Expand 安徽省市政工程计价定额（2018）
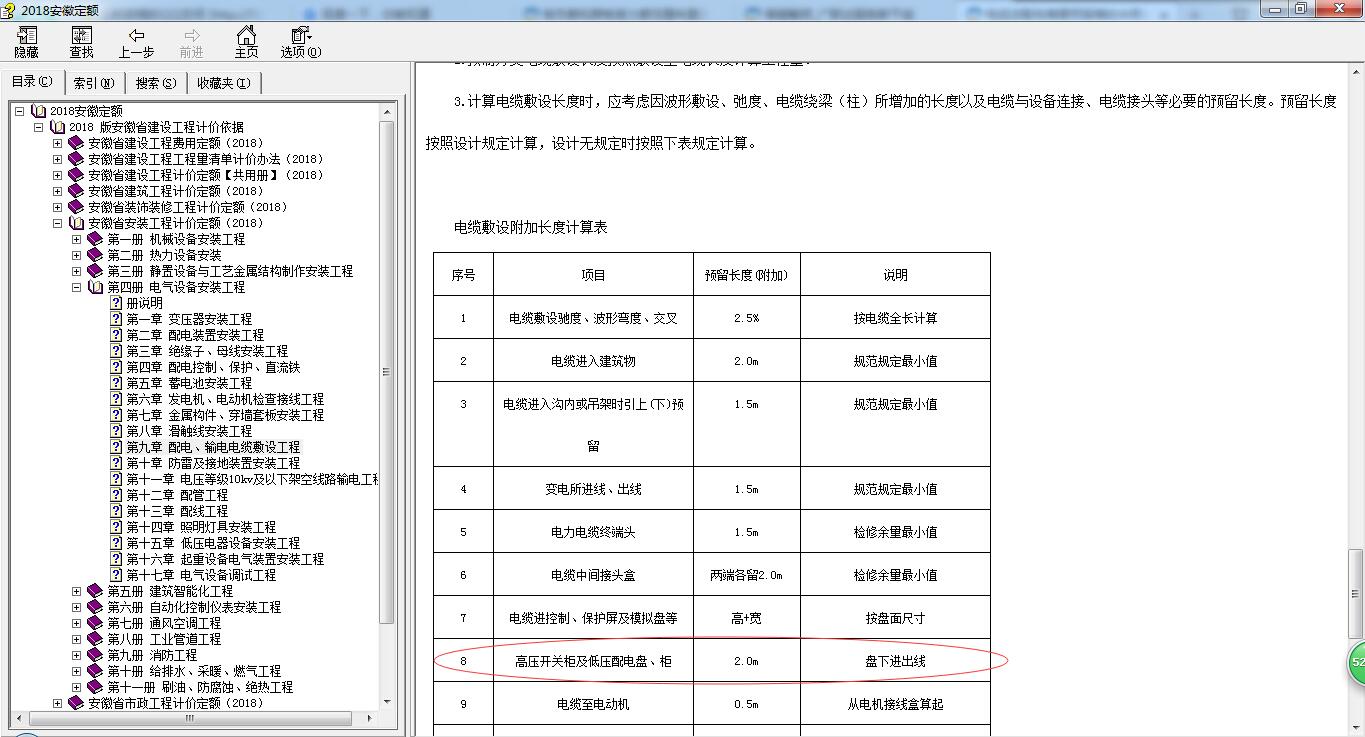Image resolution: width=1365 pixels, height=737 pixels. (x=57, y=703)
